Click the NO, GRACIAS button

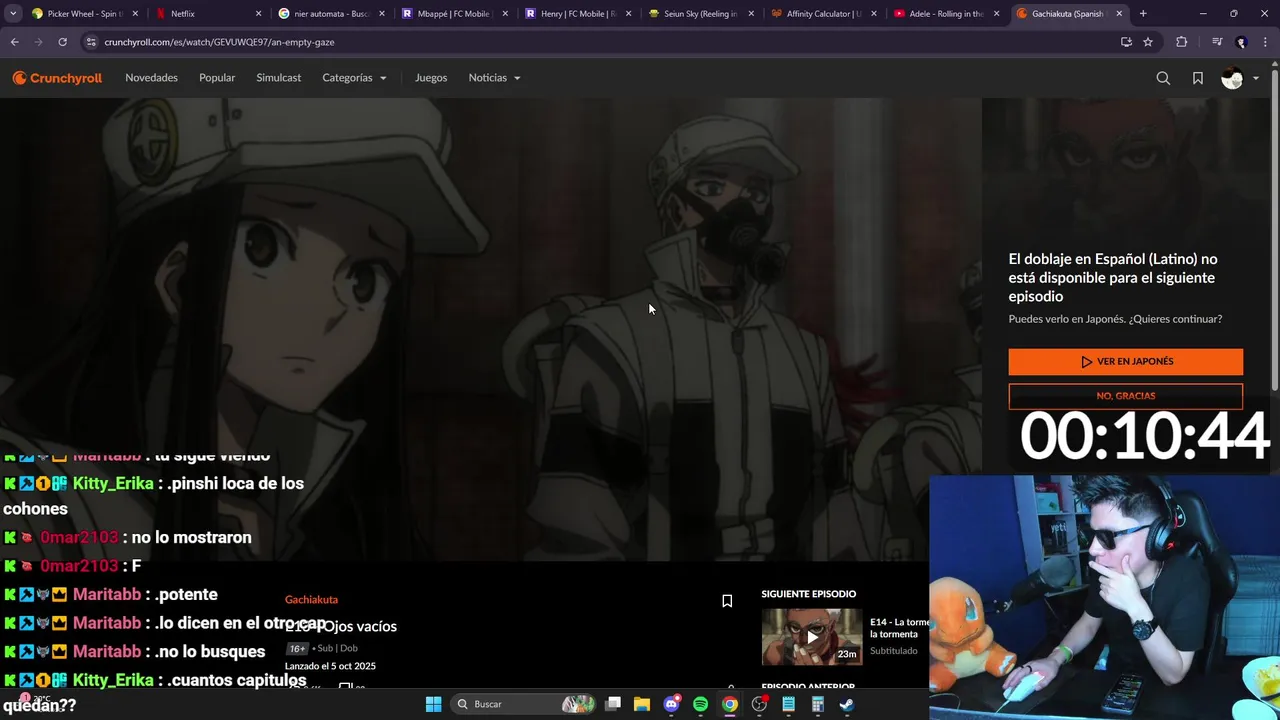(1125, 396)
